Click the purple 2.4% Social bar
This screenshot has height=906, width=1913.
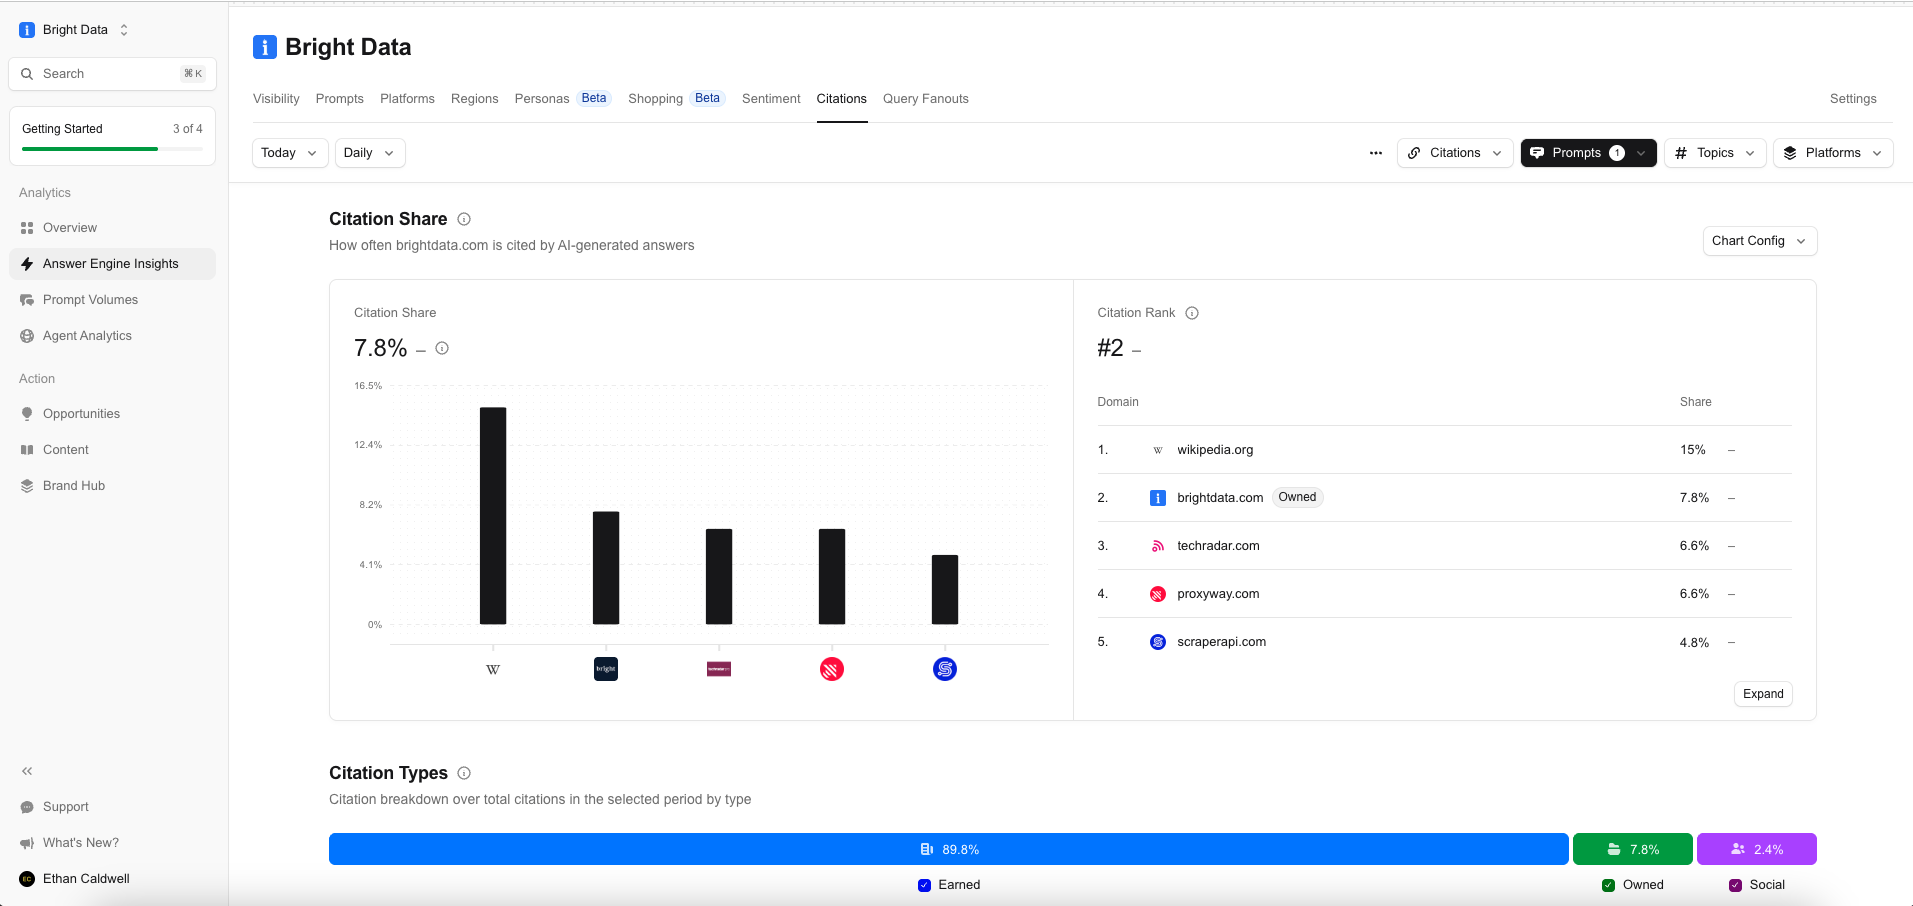click(x=1757, y=849)
